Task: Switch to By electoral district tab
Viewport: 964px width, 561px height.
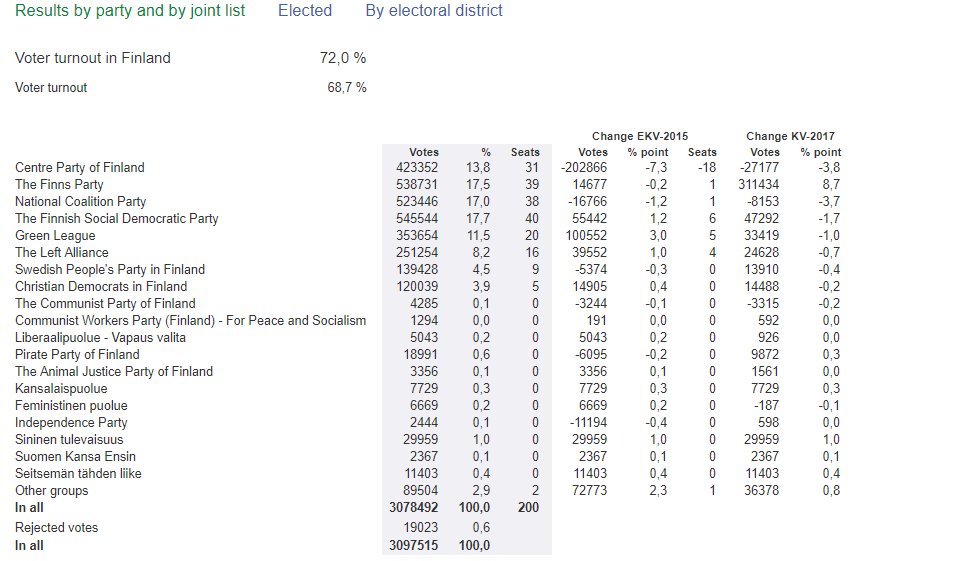Action: coord(434,11)
